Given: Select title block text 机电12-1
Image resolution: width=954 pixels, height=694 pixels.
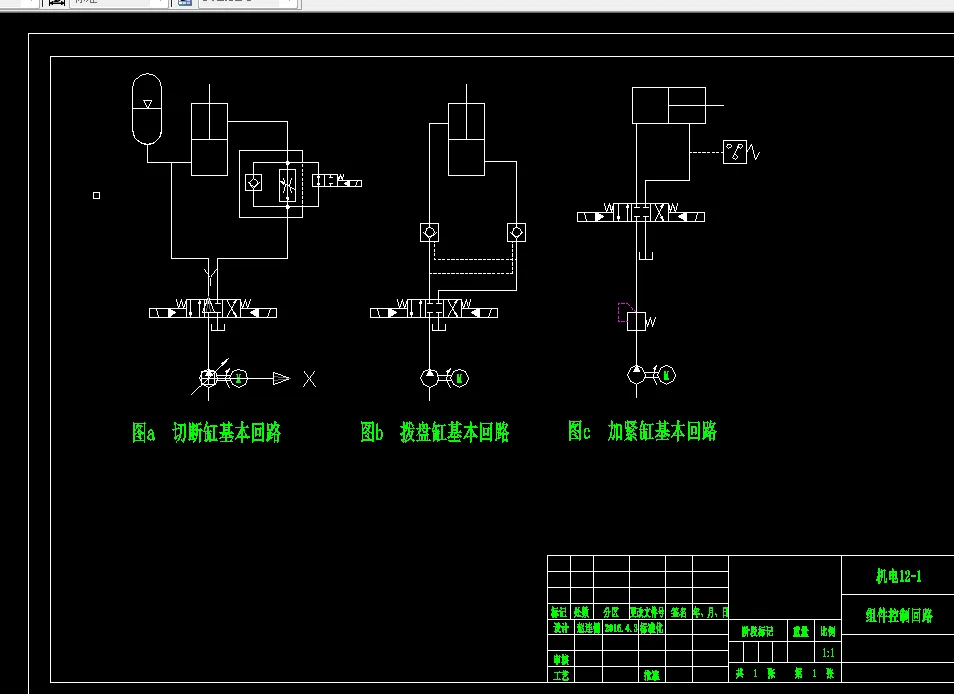Looking at the screenshot, I should click(x=899, y=576).
